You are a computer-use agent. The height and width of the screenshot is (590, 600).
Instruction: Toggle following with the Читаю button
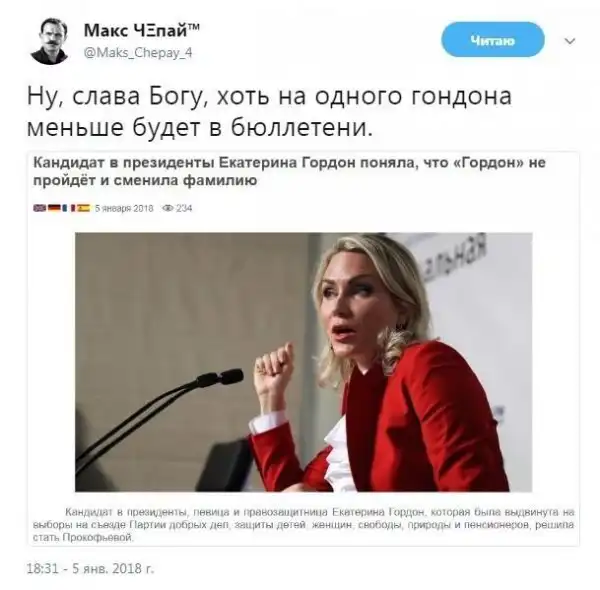pyautogui.click(x=493, y=39)
